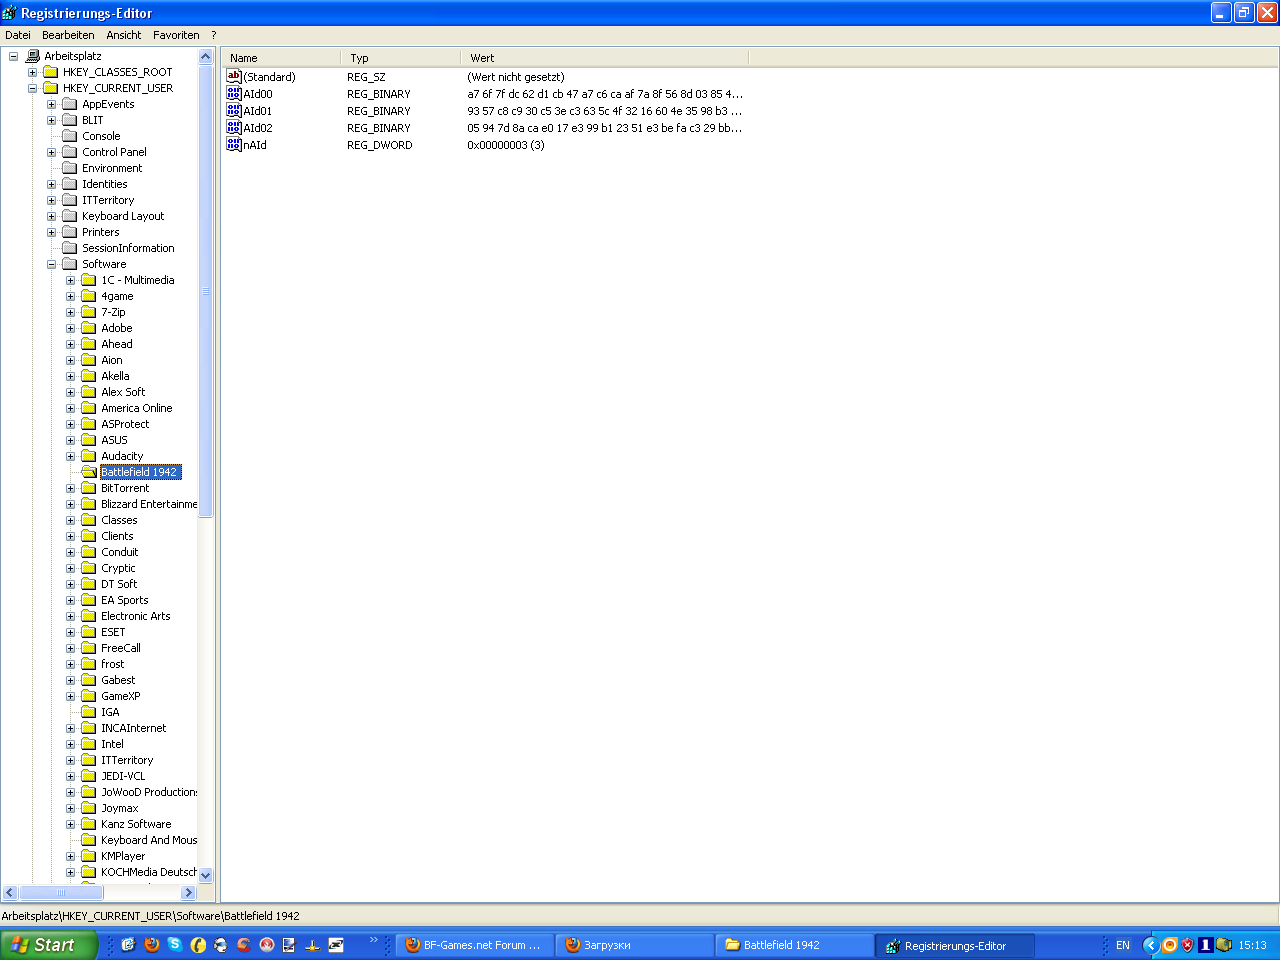Click the Software folder icon in tree
1280x960 pixels.
[x=70, y=264]
